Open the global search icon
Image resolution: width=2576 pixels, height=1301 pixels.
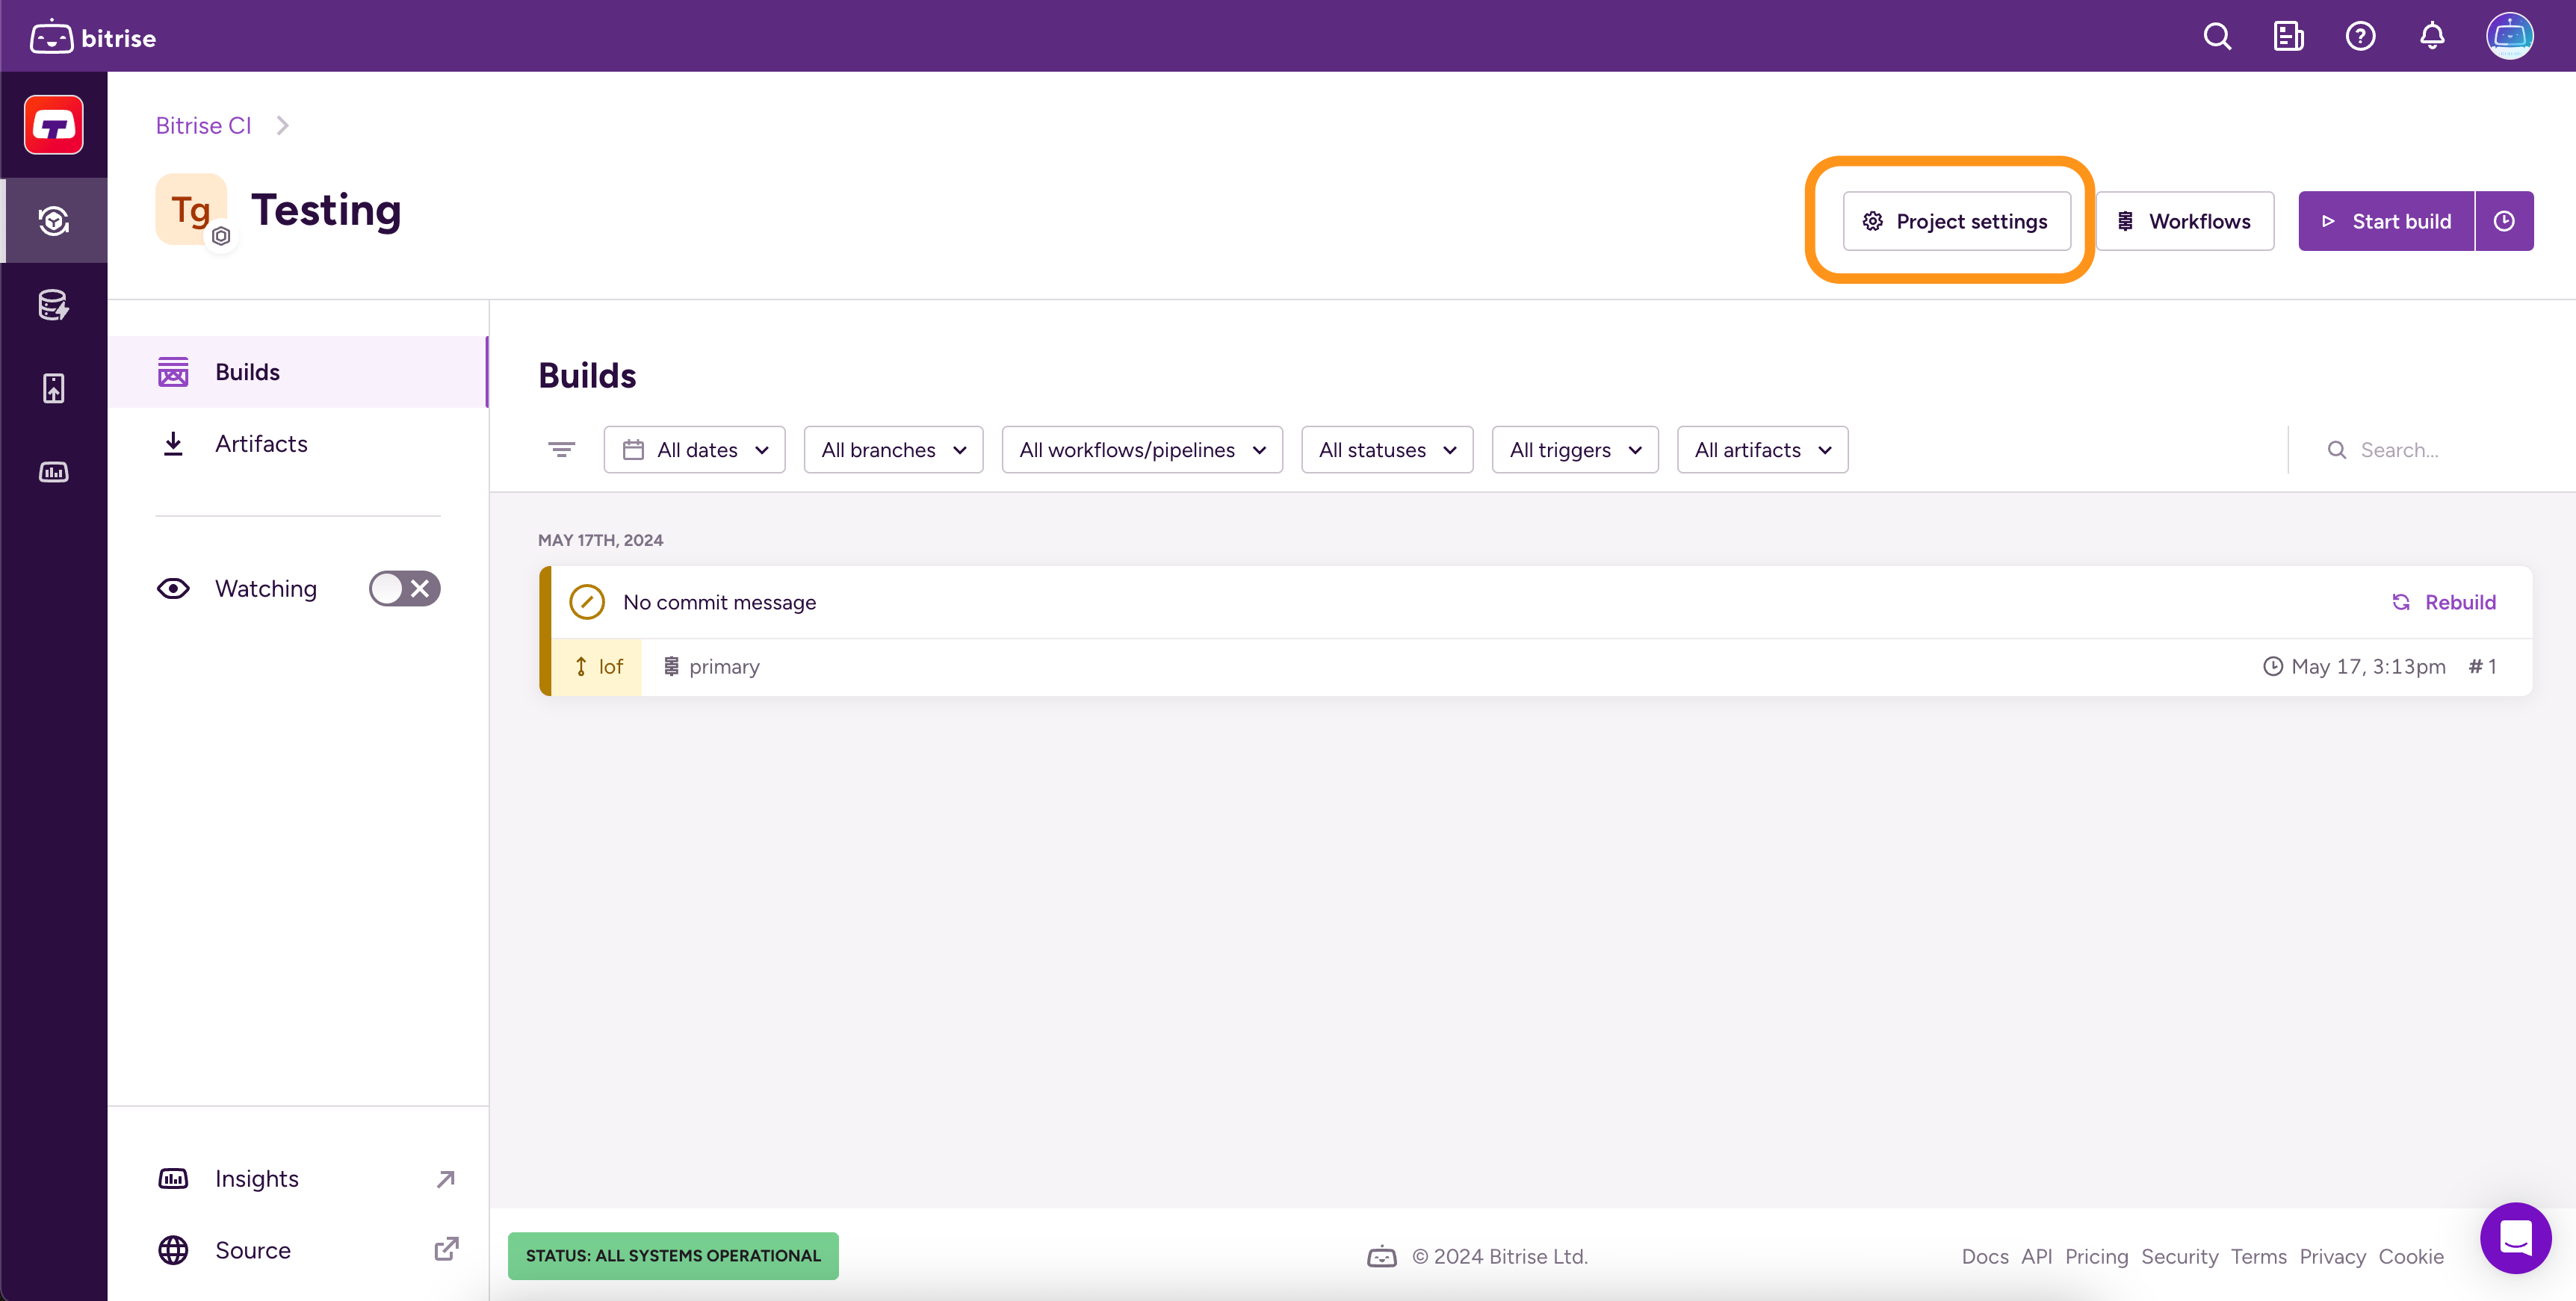[2217, 36]
